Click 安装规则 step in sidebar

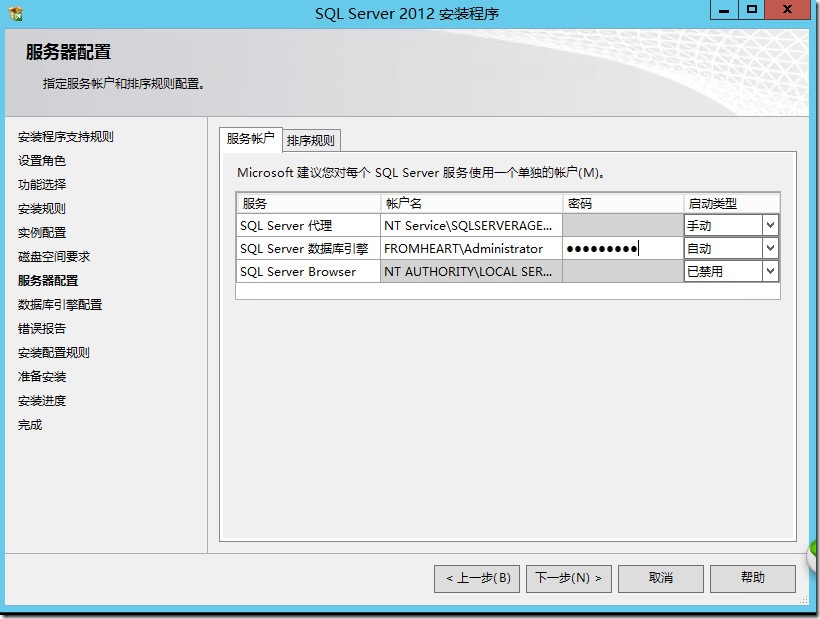click(x=42, y=209)
